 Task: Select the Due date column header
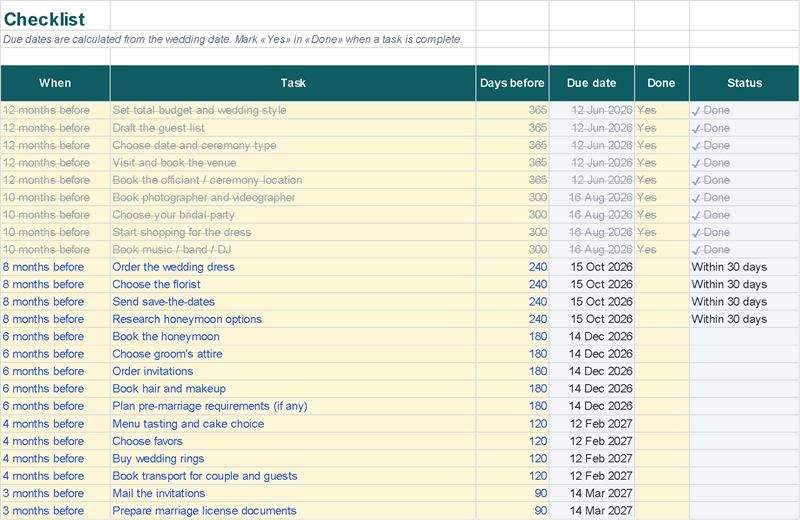click(592, 83)
